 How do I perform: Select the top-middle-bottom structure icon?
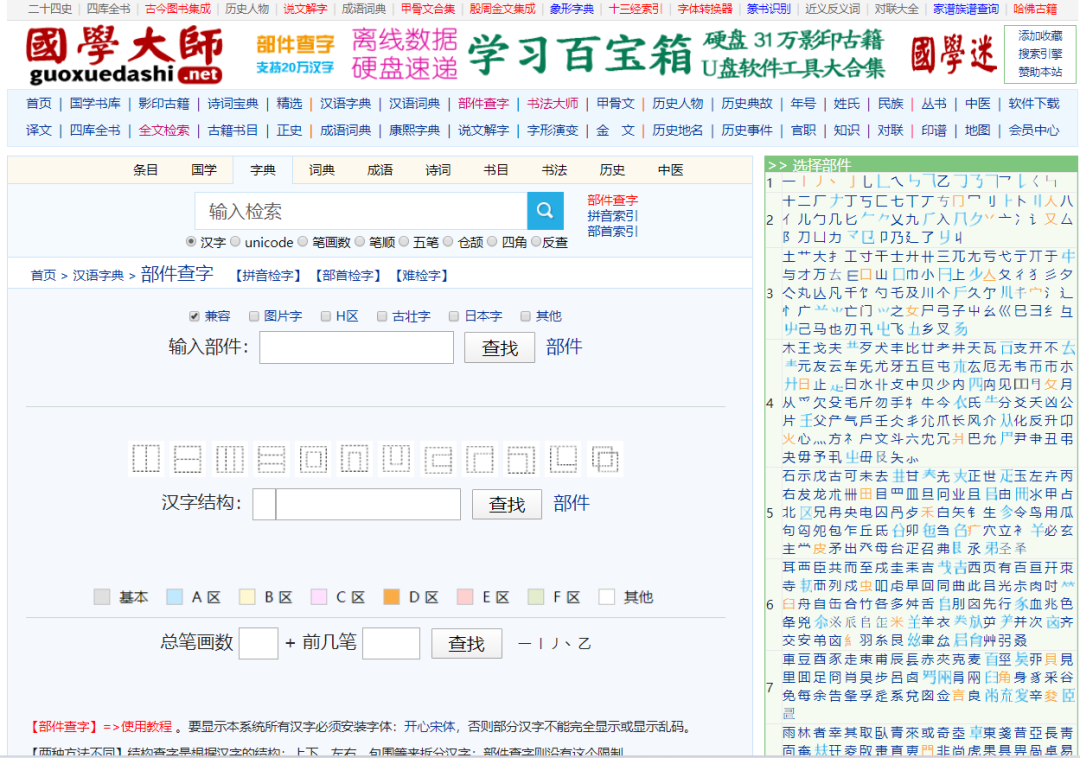click(271, 457)
